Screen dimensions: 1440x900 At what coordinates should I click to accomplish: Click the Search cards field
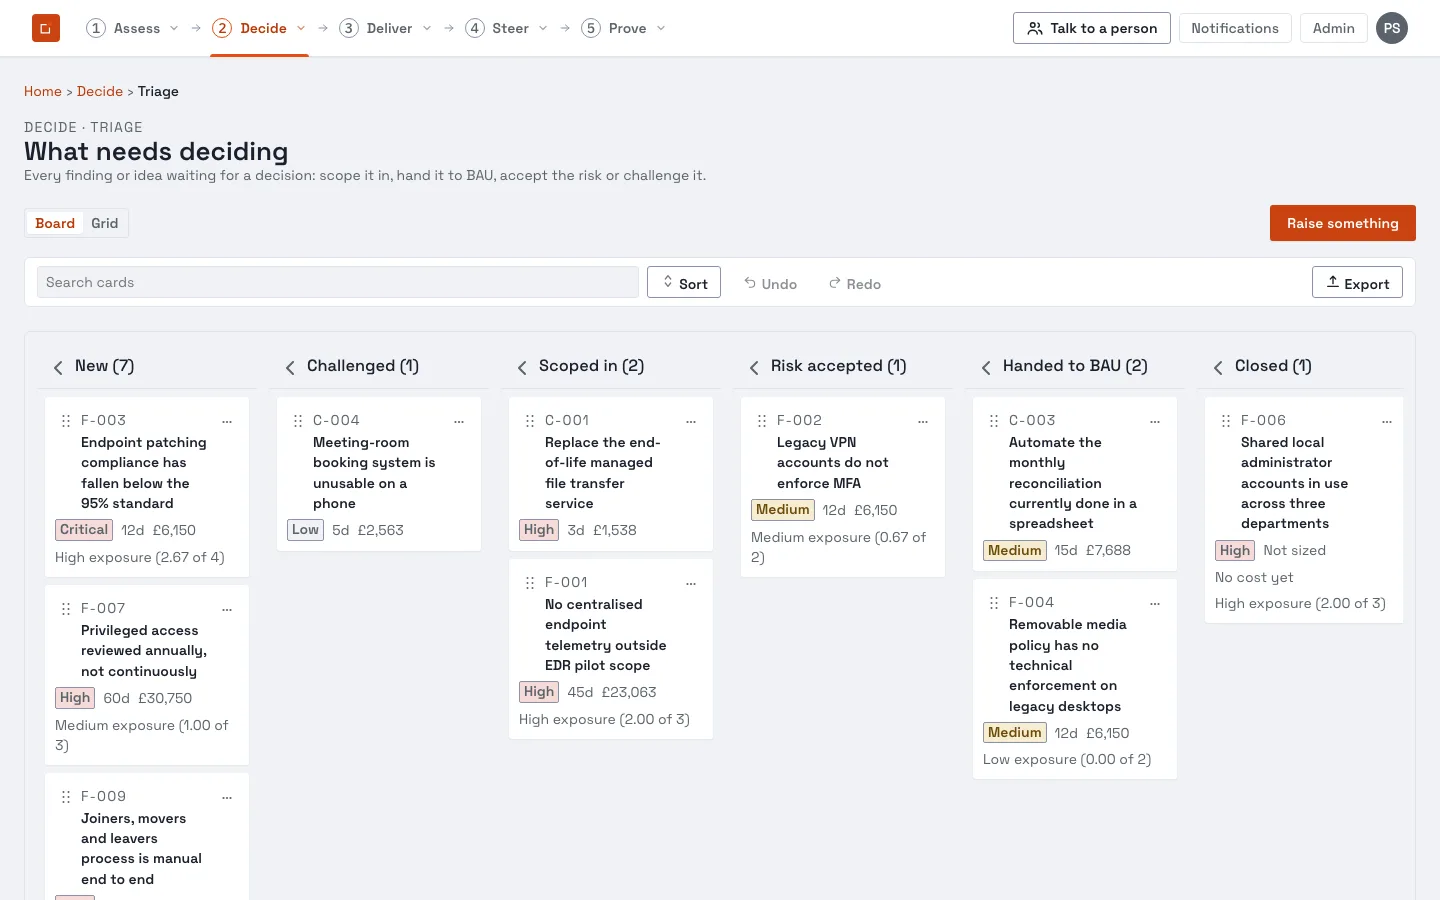click(338, 282)
